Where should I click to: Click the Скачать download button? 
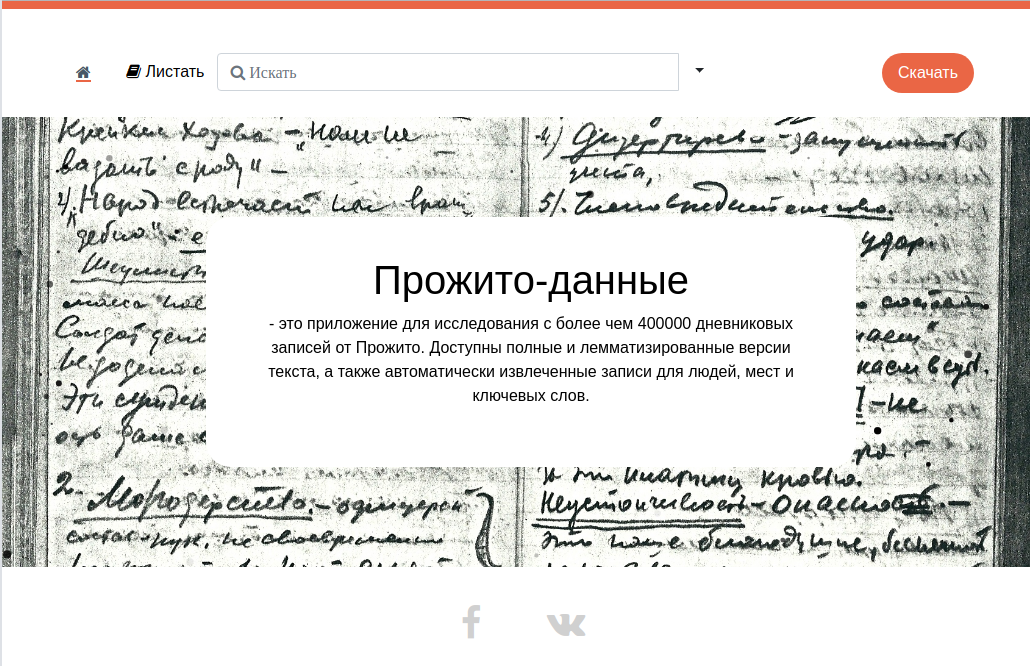tap(928, 73)
